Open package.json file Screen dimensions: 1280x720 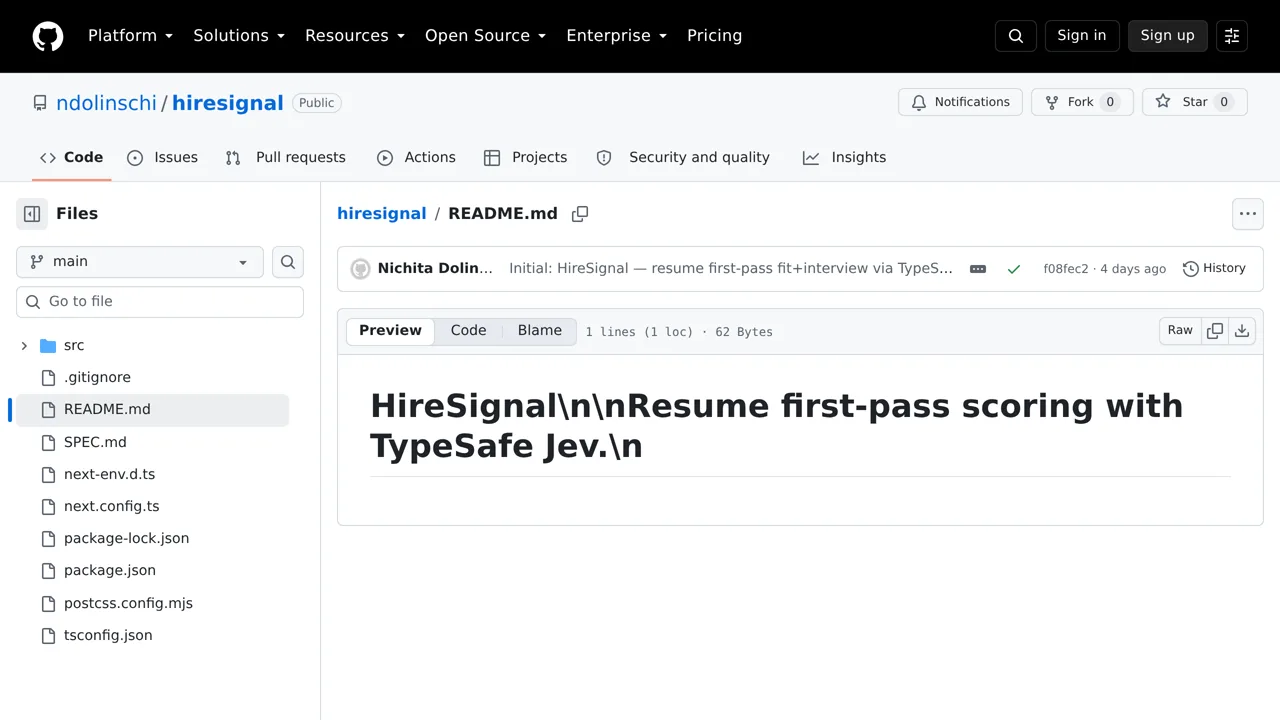[x=110, y=571]
